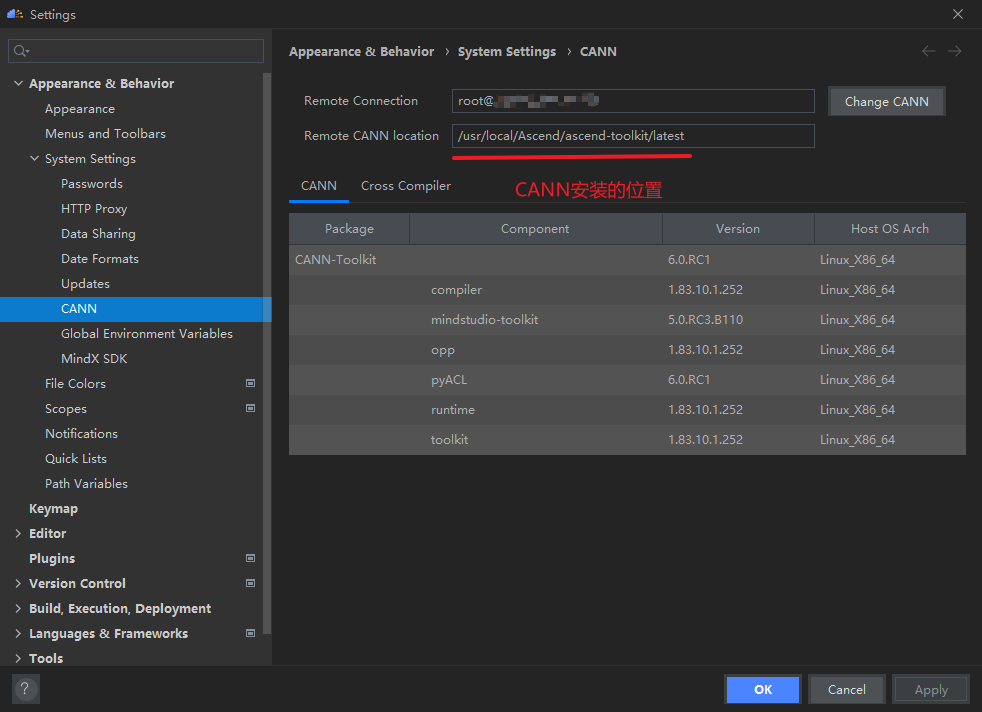This screenshot has width=982, height=712.
Task: Collapse the System Settings subtree
Action: pos(34,158)
